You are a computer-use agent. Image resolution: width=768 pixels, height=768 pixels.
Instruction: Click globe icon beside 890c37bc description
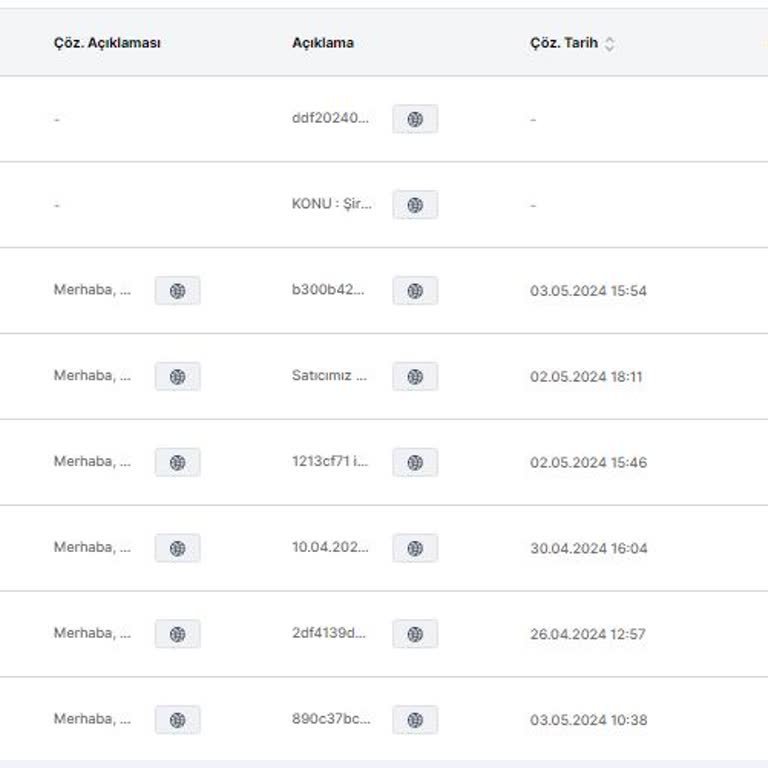(415, 720)
